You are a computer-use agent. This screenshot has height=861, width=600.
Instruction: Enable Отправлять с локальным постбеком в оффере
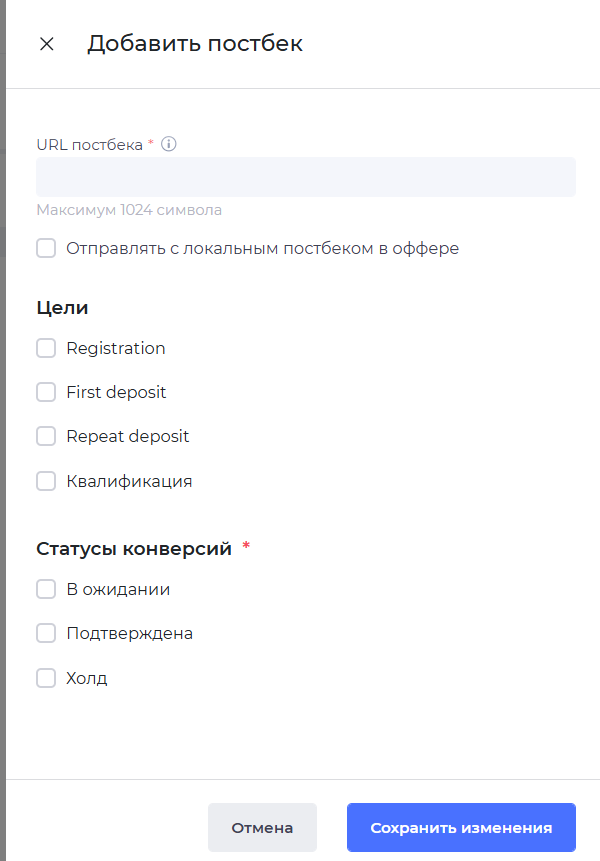coord(46,248)
